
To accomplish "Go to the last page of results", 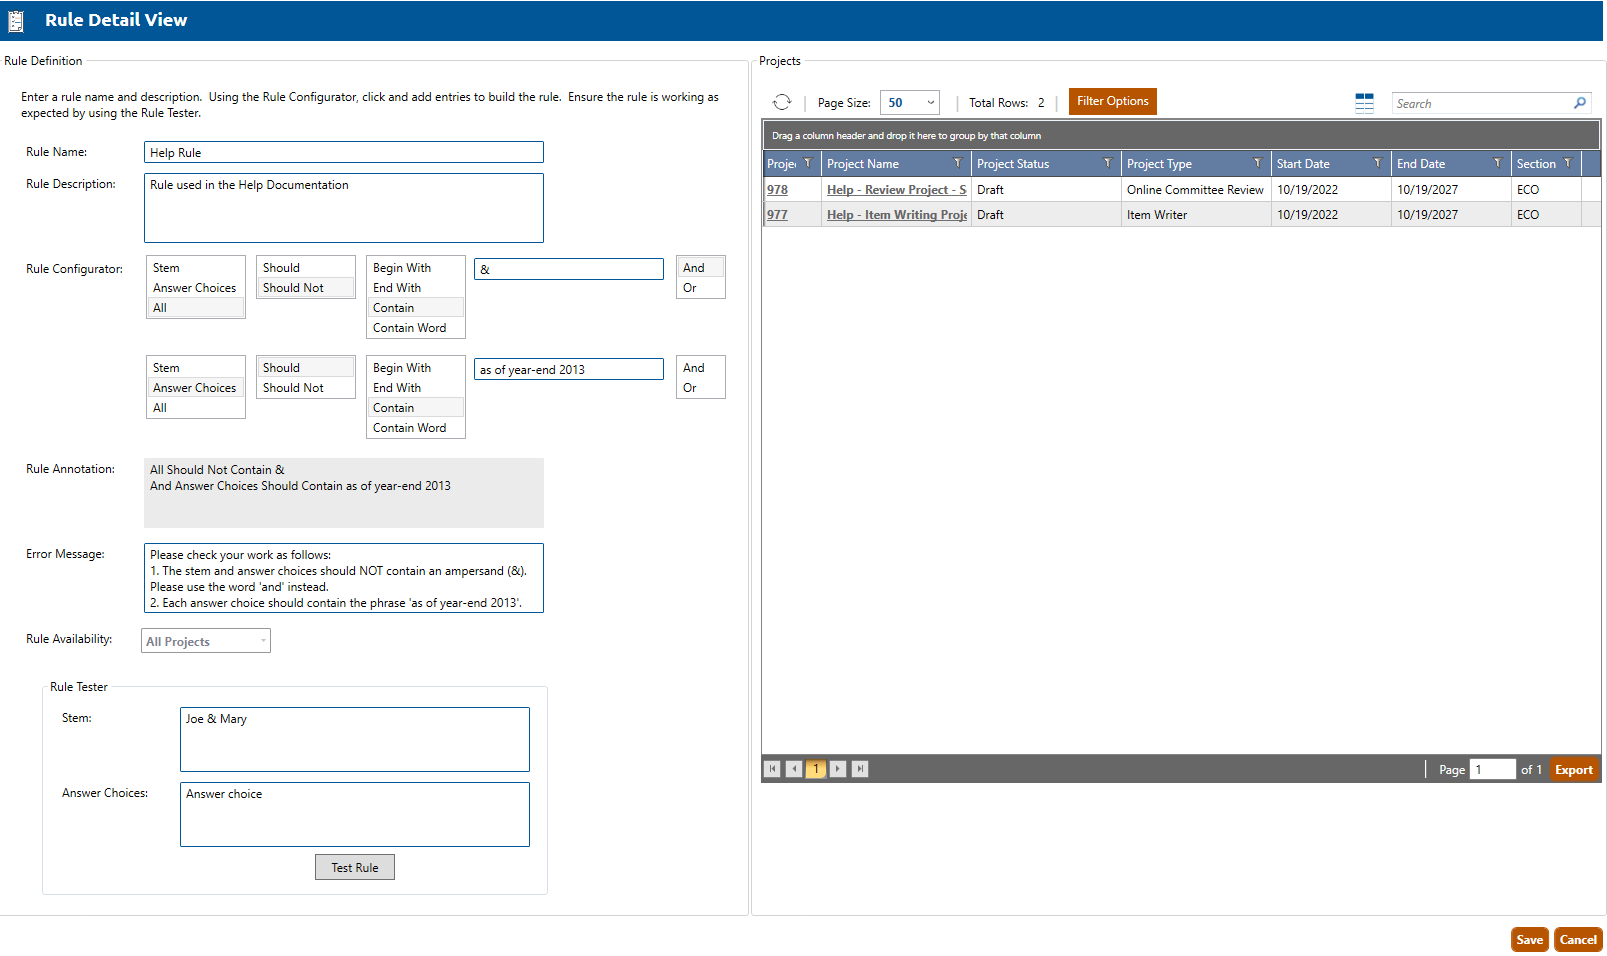I will click(x=860, y=769).
